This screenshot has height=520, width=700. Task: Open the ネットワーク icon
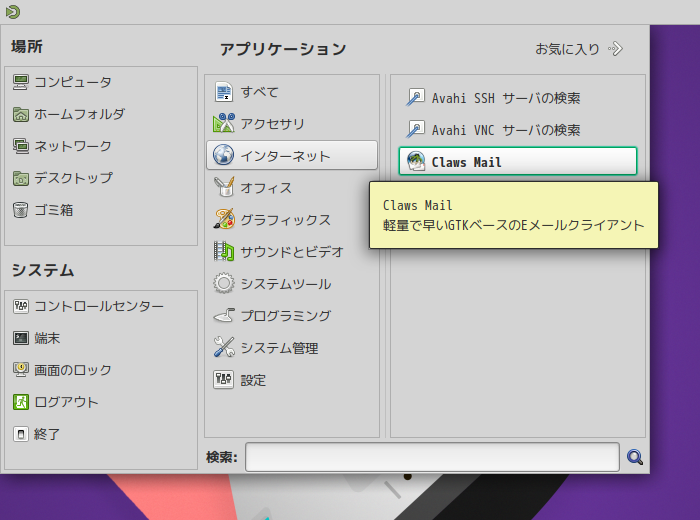coord(21,146)
